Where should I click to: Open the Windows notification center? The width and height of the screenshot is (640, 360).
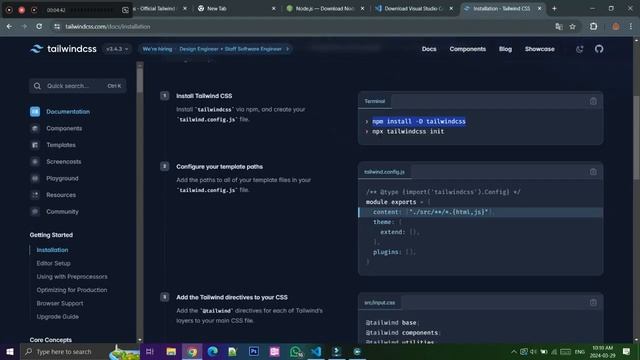(x=626, y=351)
